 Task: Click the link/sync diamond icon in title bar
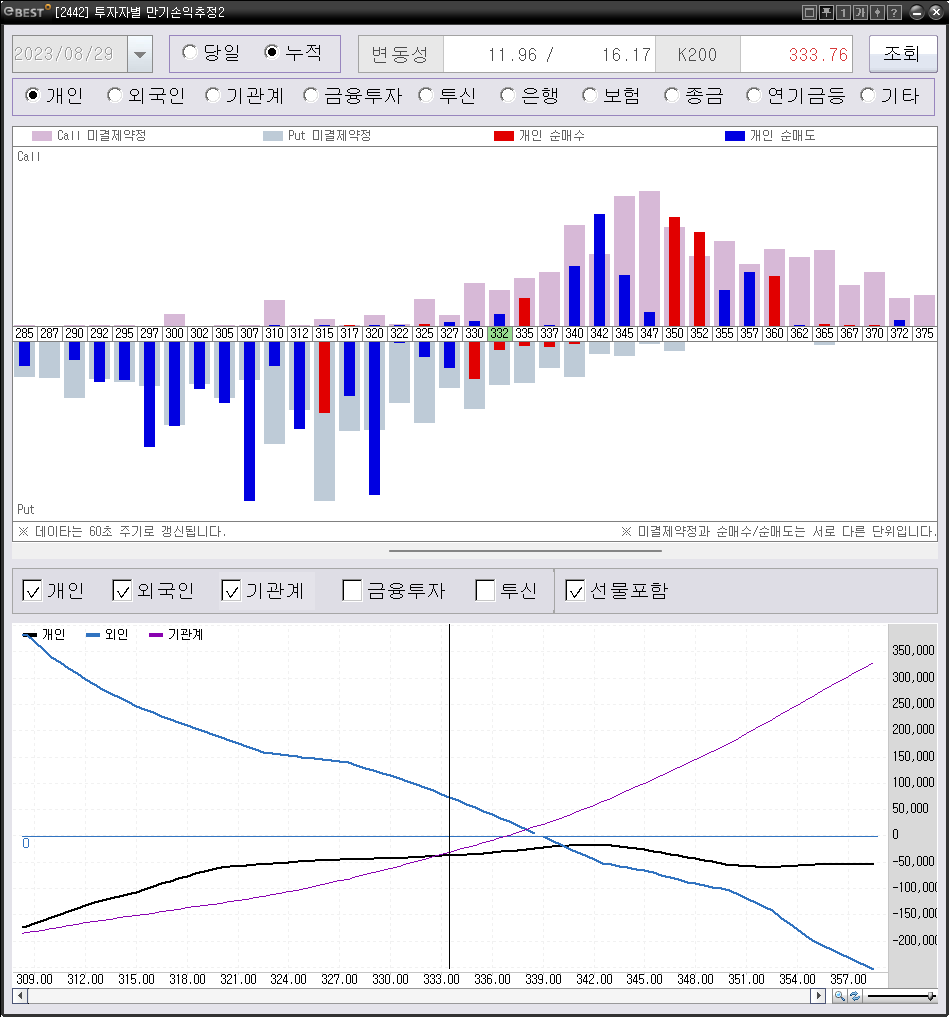tap(877, 12)
